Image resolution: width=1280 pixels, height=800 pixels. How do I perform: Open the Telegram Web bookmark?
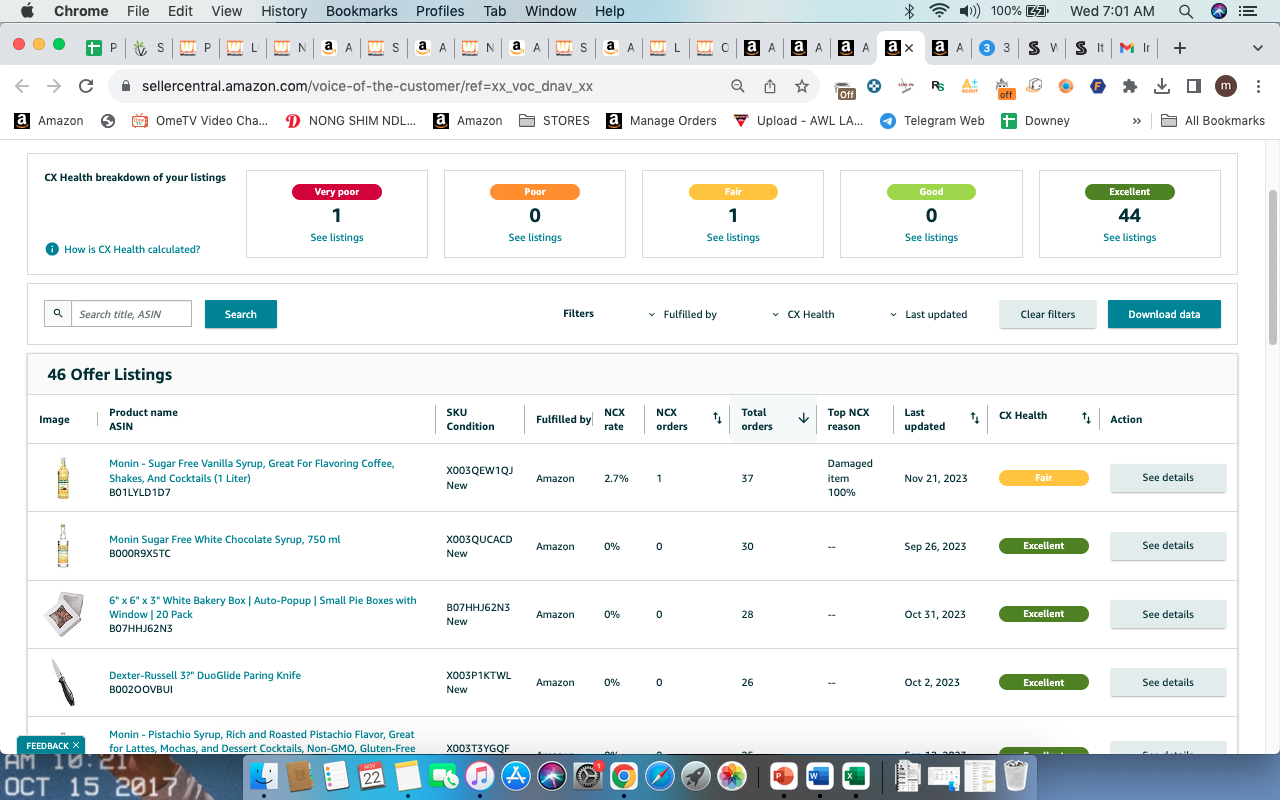click(x=932, y=121)
